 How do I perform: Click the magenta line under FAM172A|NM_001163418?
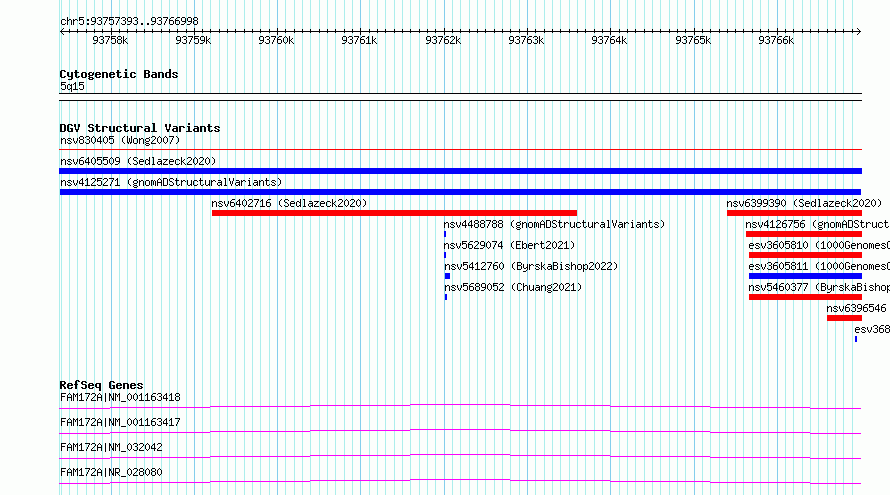pos(460,406)
